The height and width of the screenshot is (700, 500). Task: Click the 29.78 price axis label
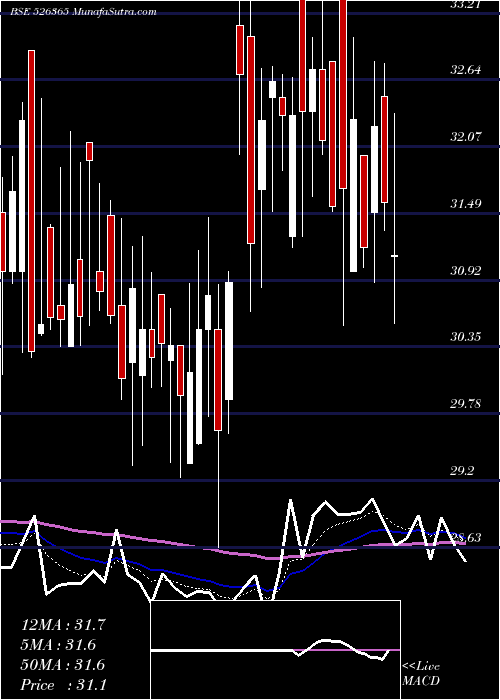pos(466,404)
